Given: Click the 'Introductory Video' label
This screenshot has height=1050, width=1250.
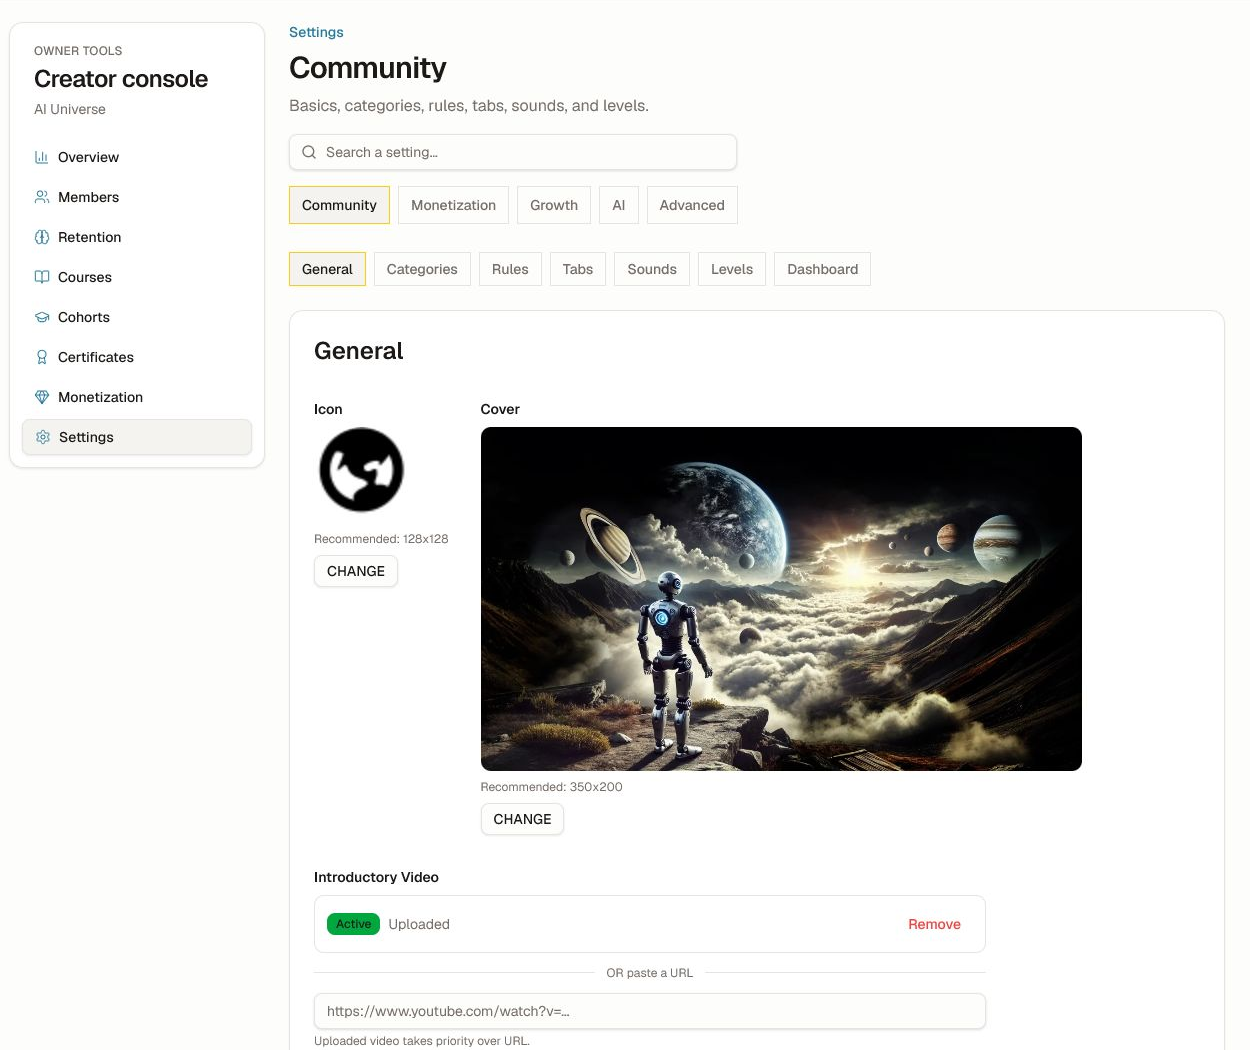Looking at the screenshot, I should 376,877.
